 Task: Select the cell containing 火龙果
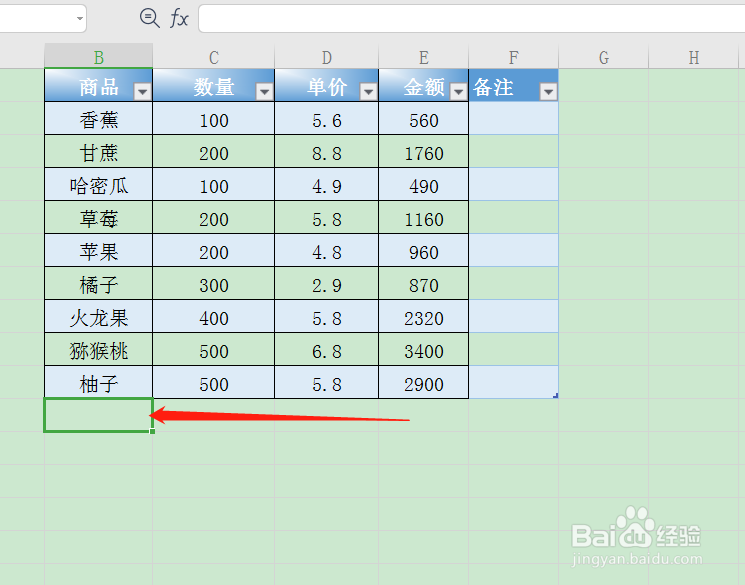point(98,316)
